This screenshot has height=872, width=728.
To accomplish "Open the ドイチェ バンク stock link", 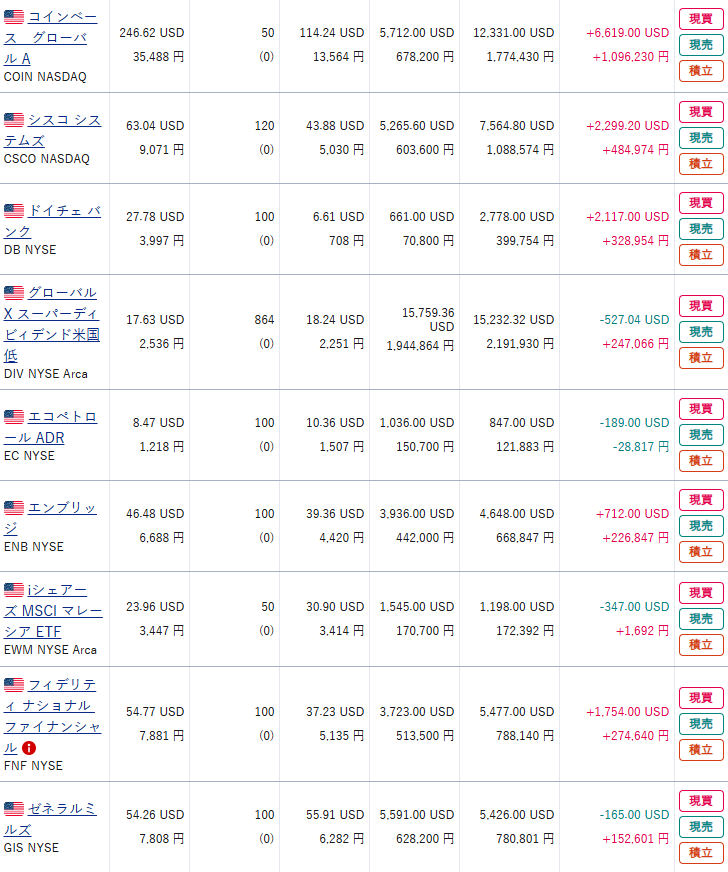I will [x=52, y=221].
